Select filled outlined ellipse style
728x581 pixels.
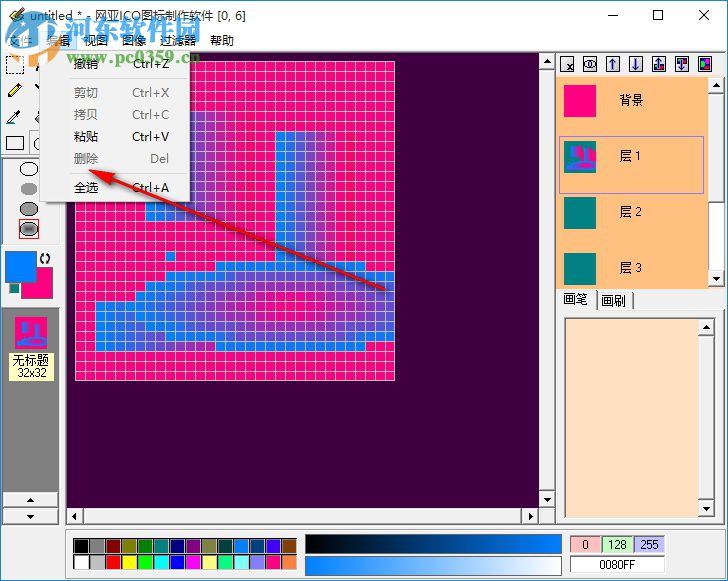pos(29,209)
